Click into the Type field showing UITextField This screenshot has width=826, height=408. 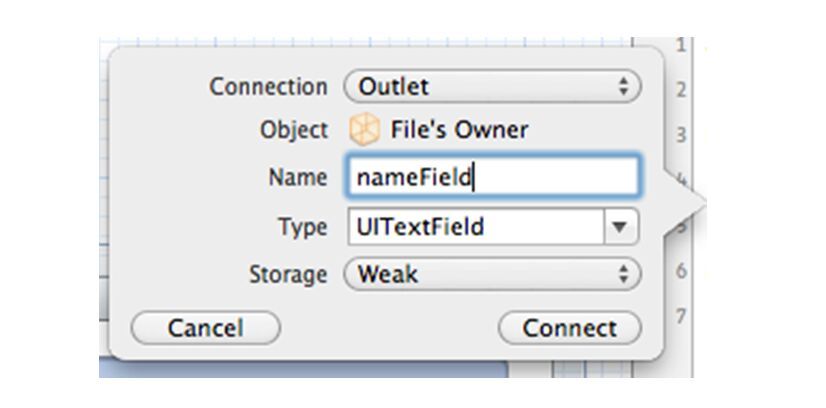click(x=476, y=227)
